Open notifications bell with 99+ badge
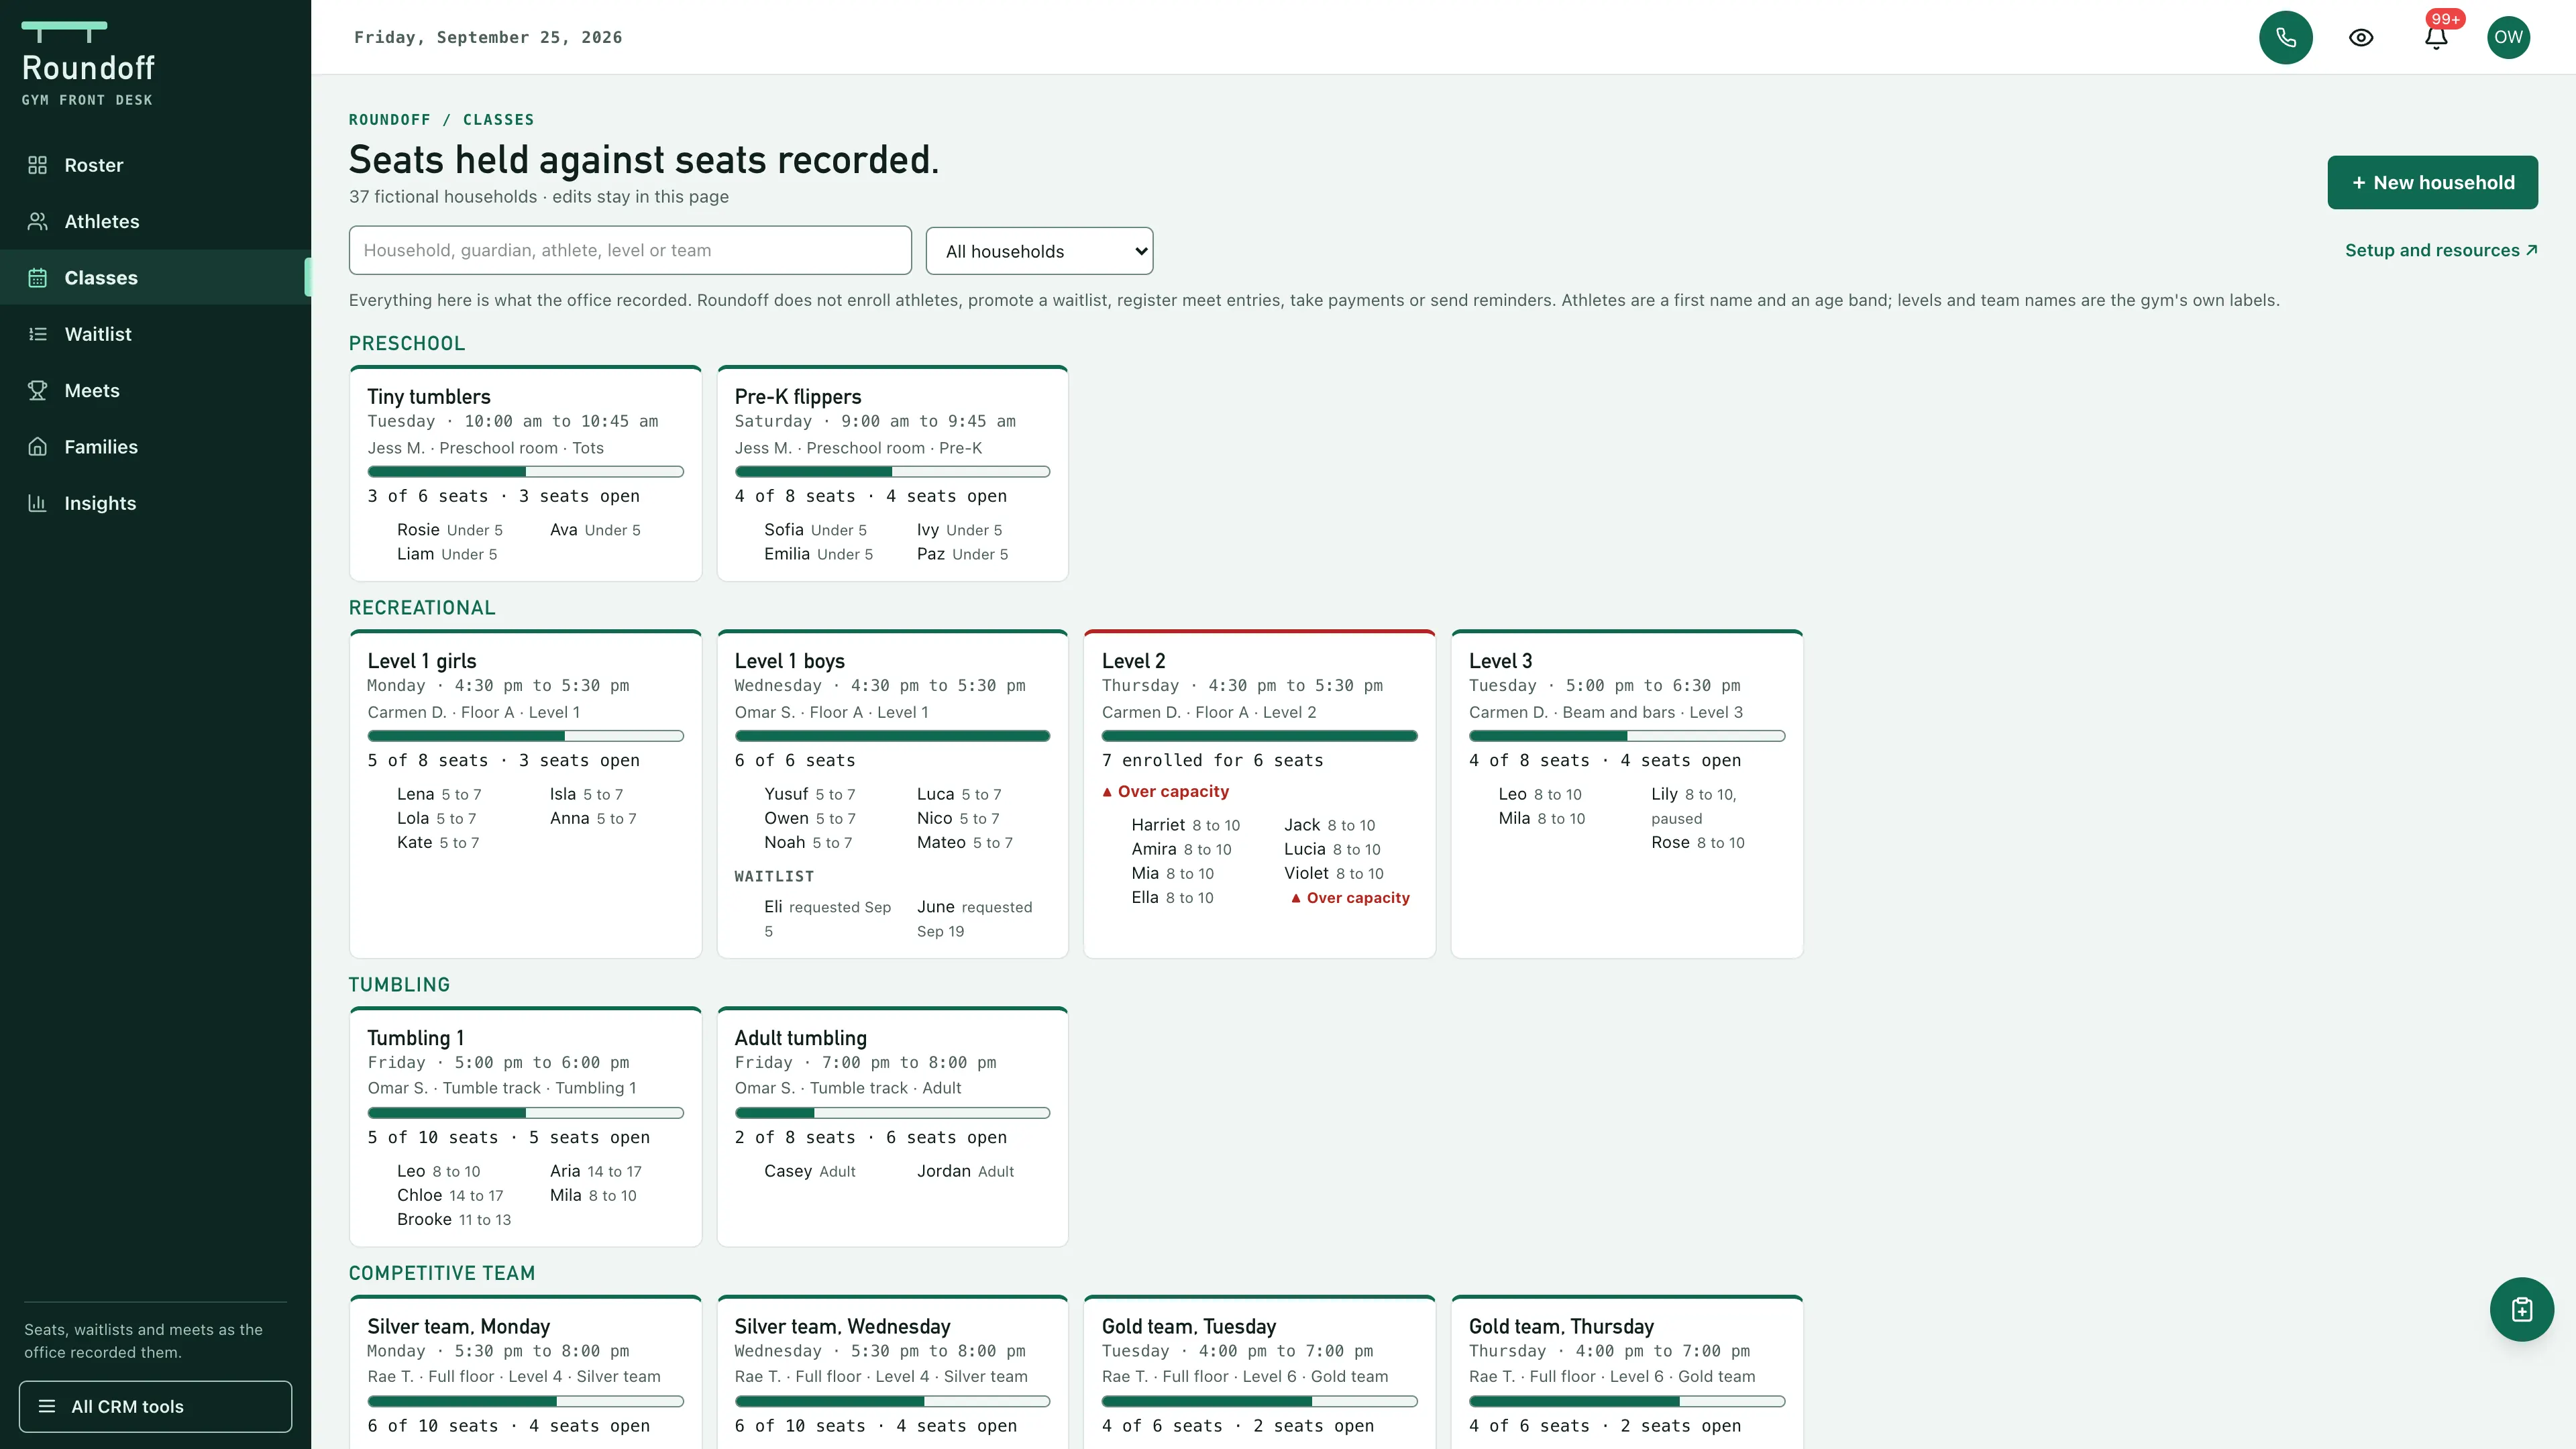Screen dimensions: 2576x1449 [2436, 37]
